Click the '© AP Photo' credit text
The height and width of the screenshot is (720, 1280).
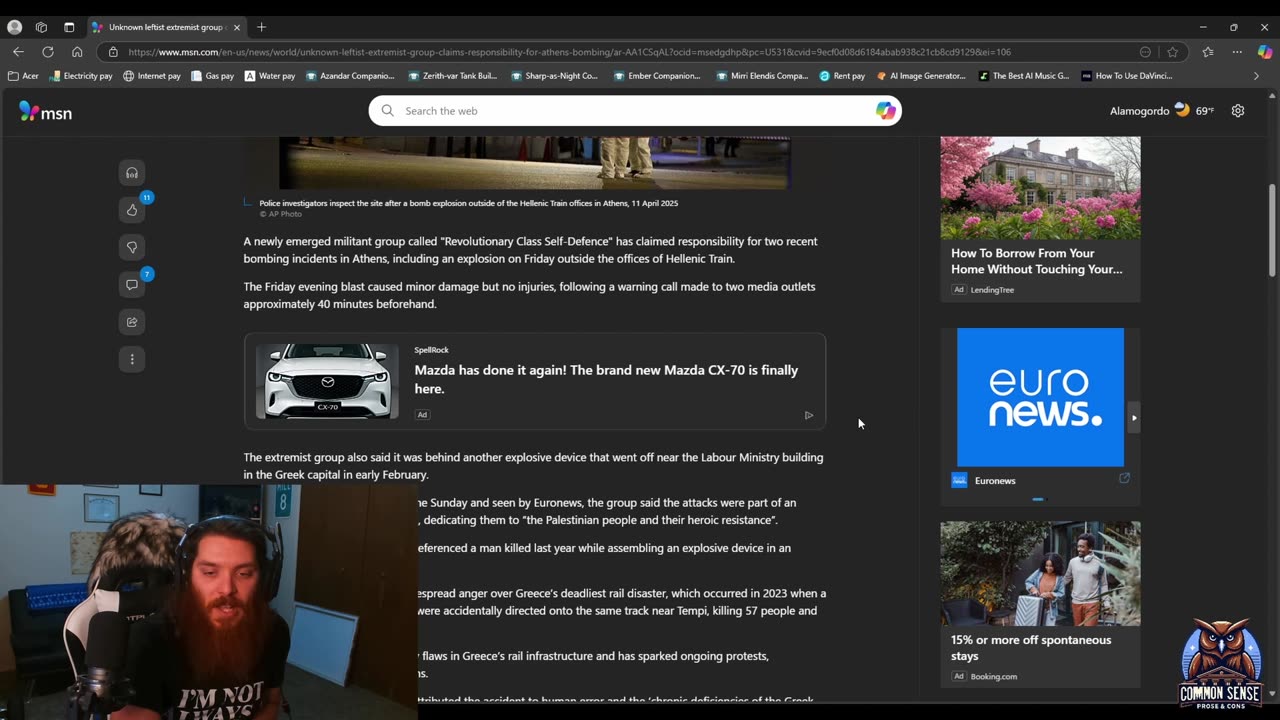[280, 214]
